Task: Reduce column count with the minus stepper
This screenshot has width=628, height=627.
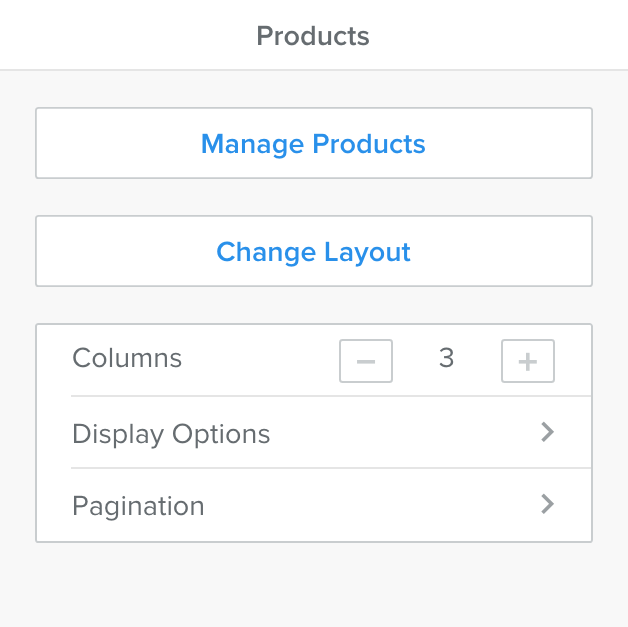Action: [x=366, y=361]
